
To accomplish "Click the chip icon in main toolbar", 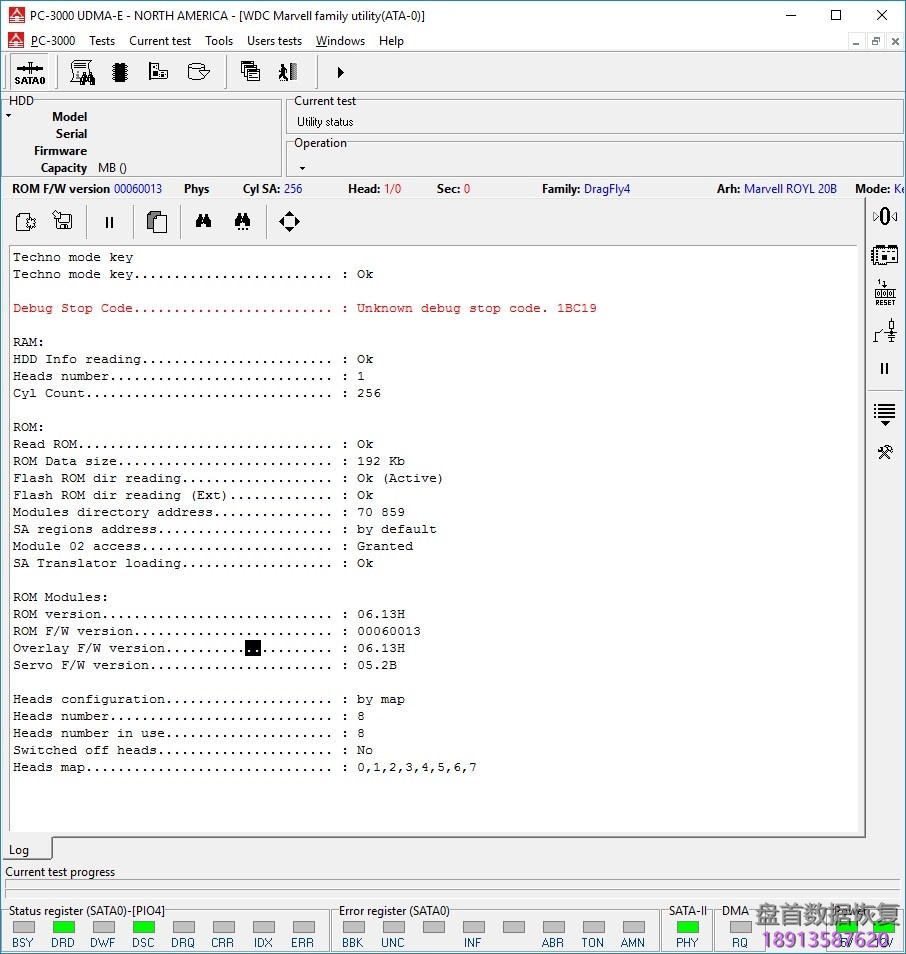I will [x=120, y=72].
